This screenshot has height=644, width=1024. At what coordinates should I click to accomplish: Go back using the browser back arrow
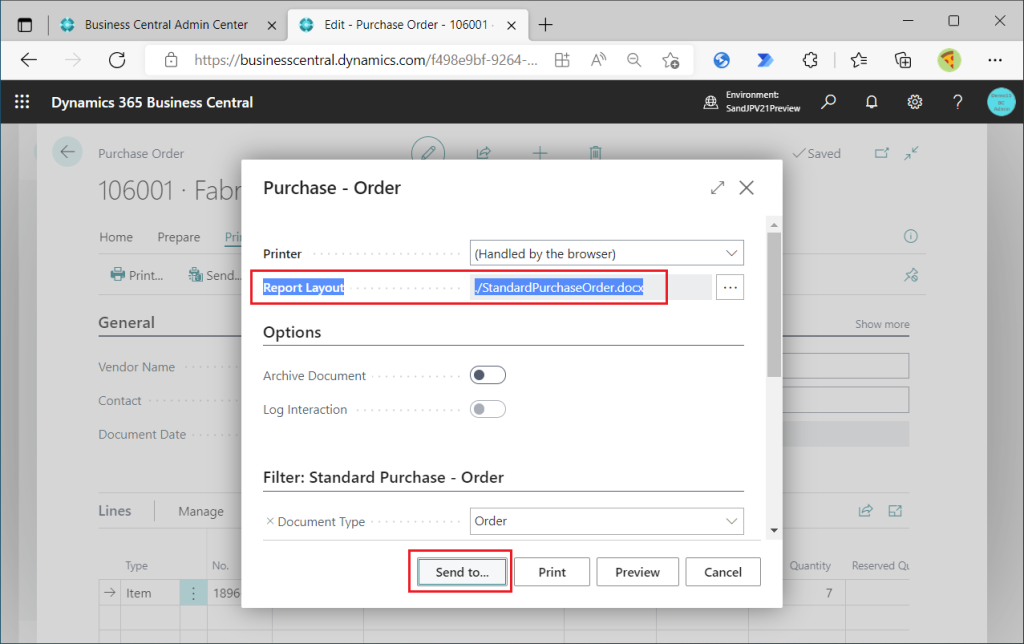[x=29, y=60]
